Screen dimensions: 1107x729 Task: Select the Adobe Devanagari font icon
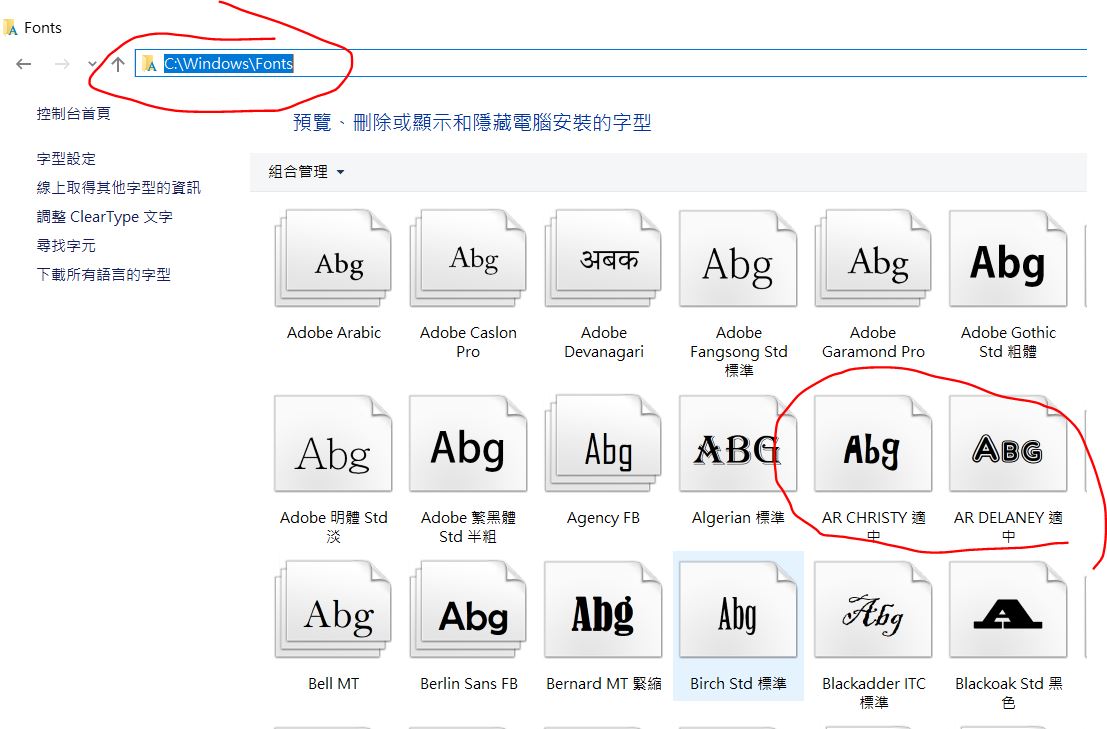point(604,258)
